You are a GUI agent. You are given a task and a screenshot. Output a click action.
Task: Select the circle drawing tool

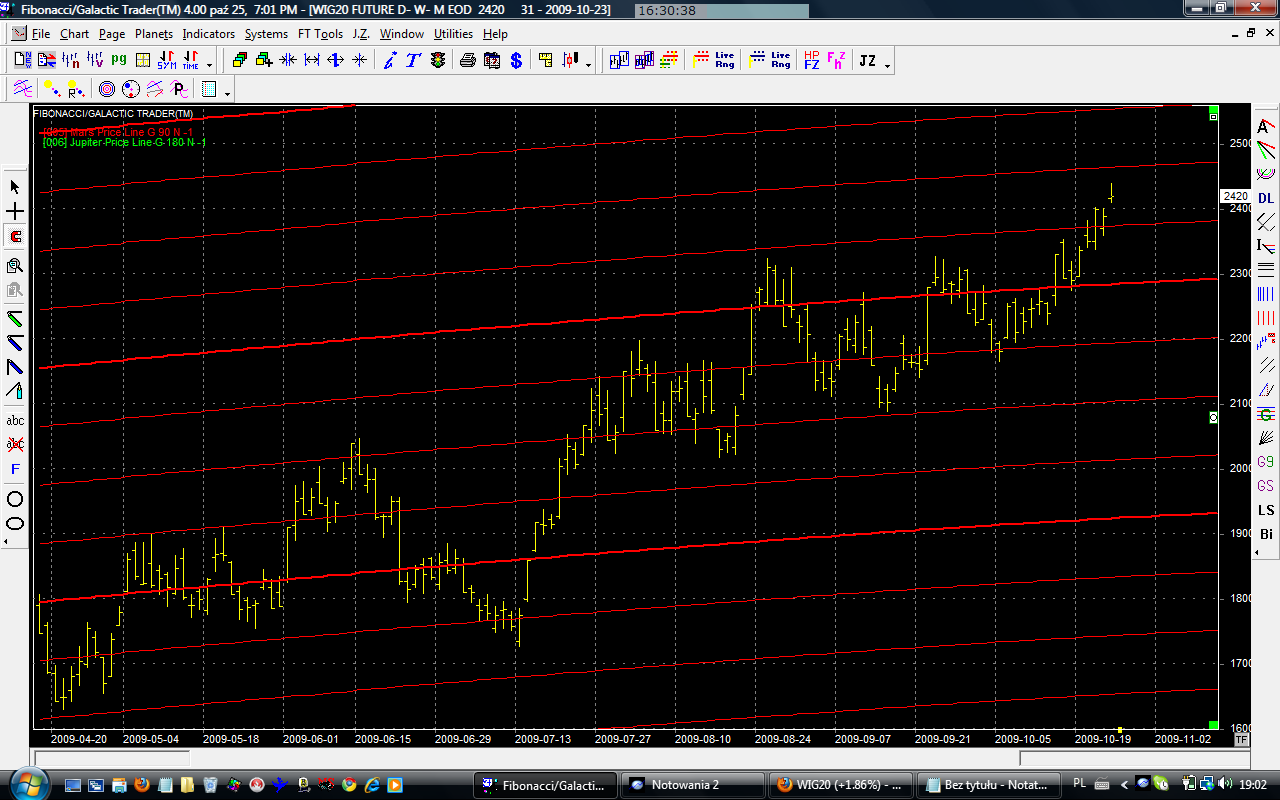15,499
